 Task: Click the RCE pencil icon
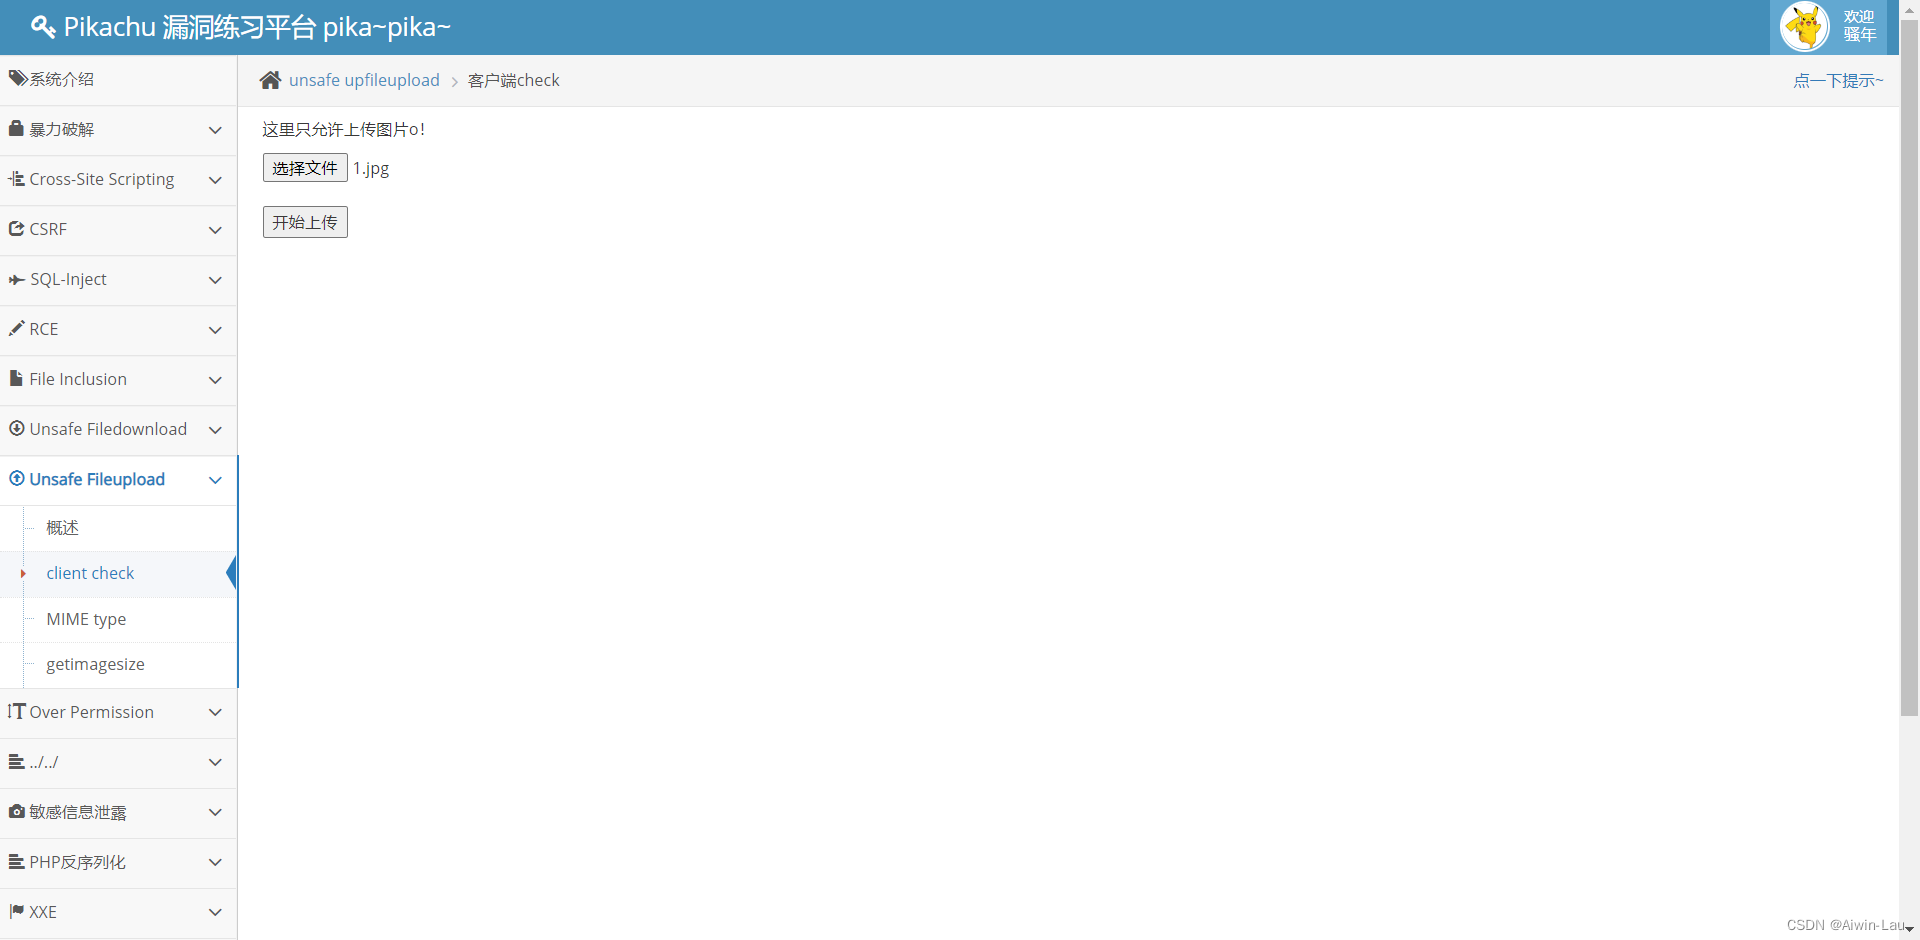16,328
